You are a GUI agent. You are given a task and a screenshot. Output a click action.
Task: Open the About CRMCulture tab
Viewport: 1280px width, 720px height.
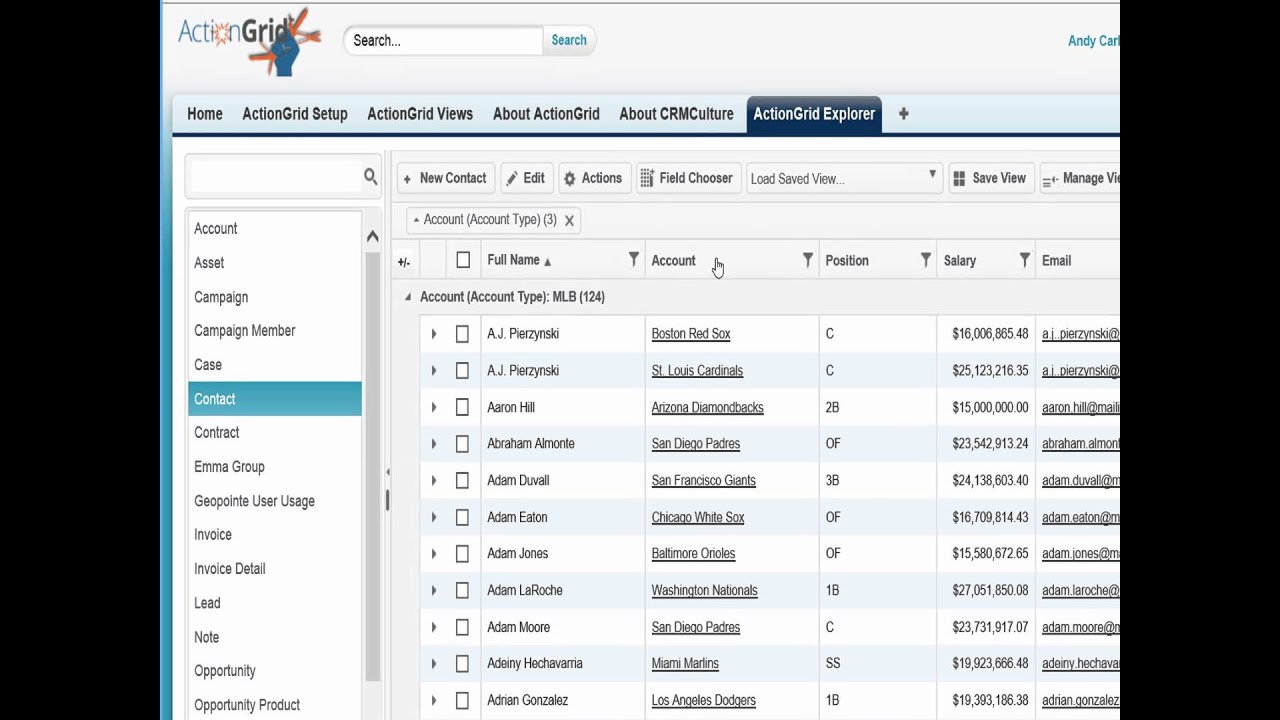[x=676, y=114]
